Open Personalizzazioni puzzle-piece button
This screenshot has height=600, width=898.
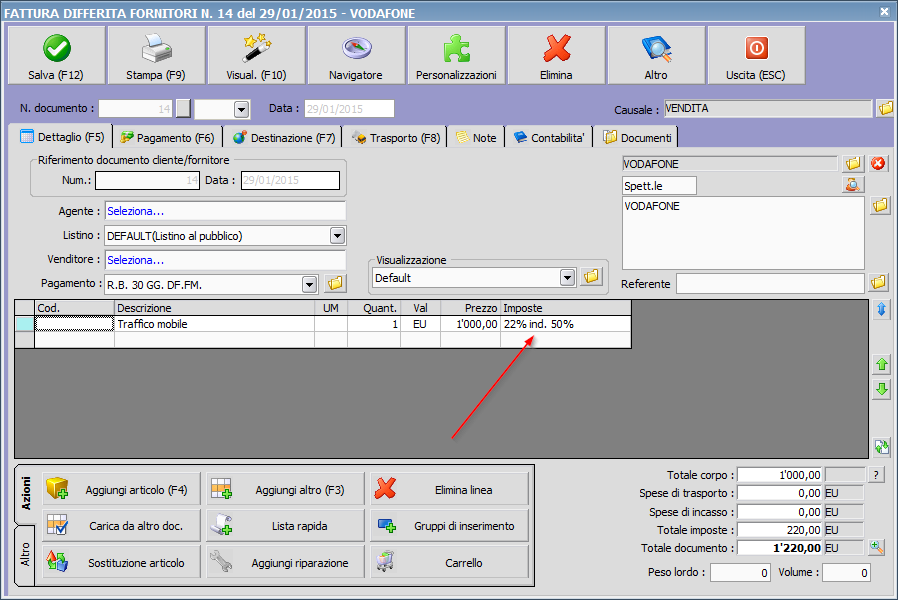pos(456,56)
